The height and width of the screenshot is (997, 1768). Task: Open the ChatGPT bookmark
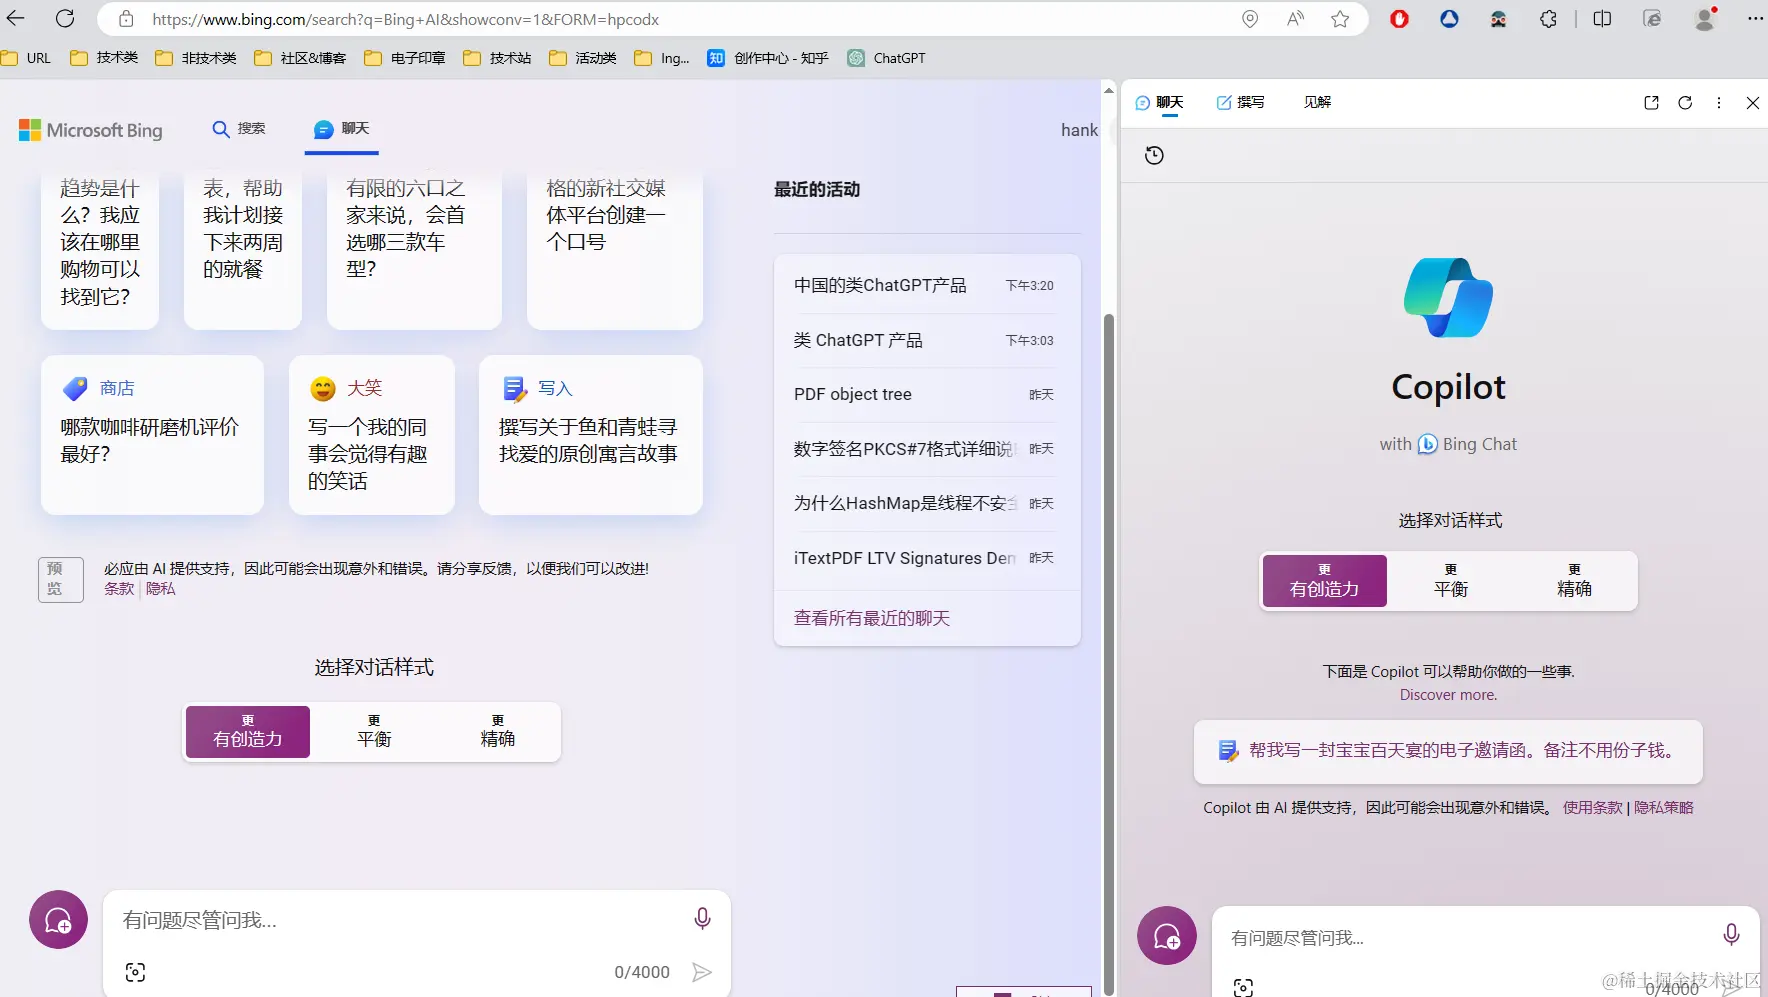click(886, 58)
